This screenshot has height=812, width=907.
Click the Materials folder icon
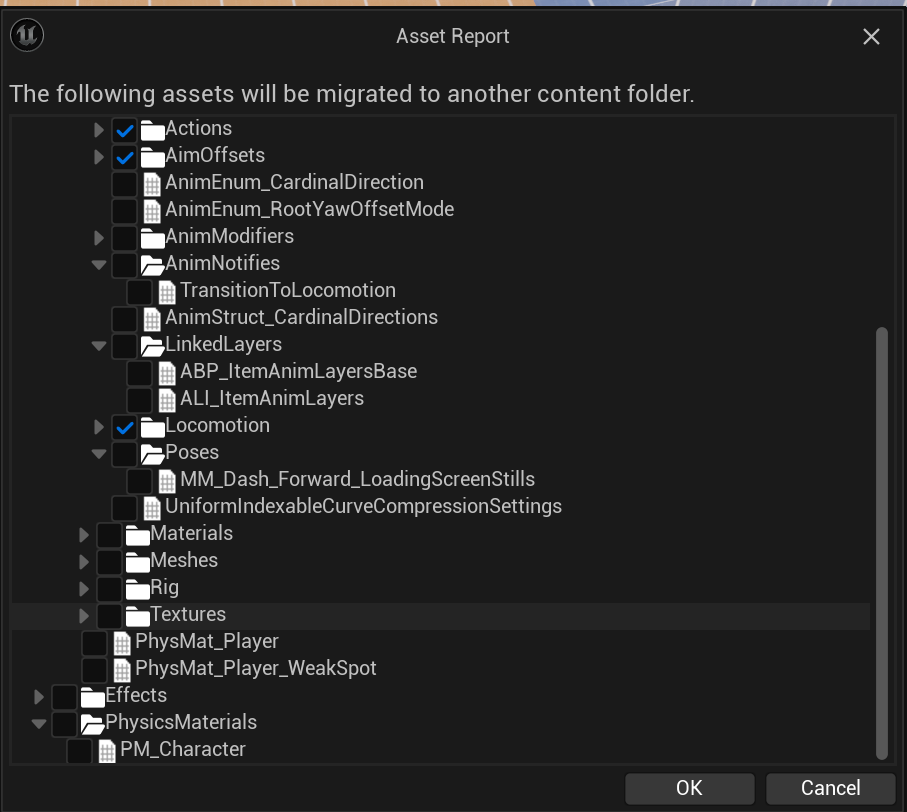click(138, 536)
